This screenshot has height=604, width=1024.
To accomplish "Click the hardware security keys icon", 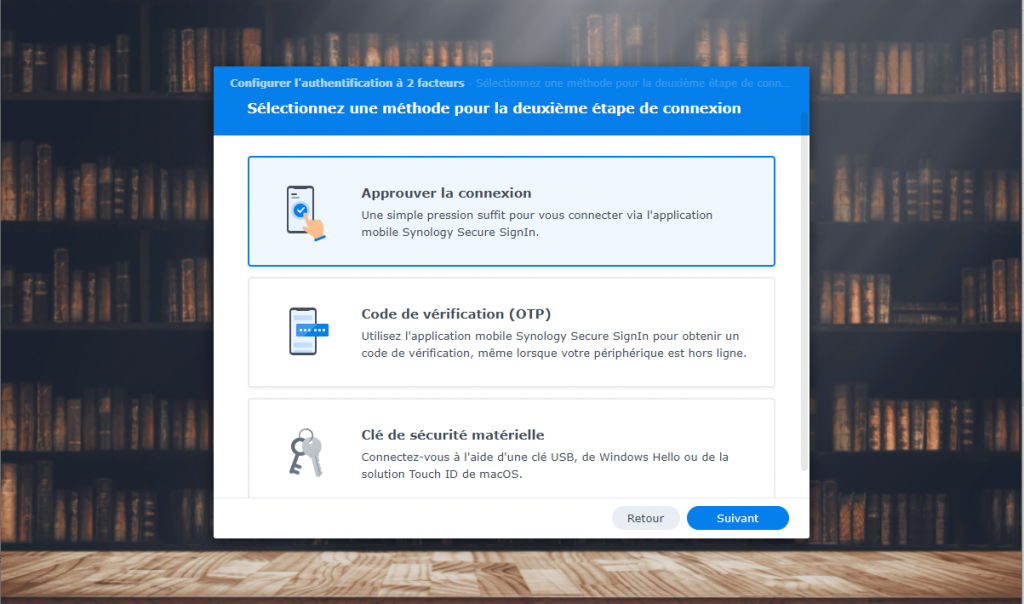I will click(306, 452).
